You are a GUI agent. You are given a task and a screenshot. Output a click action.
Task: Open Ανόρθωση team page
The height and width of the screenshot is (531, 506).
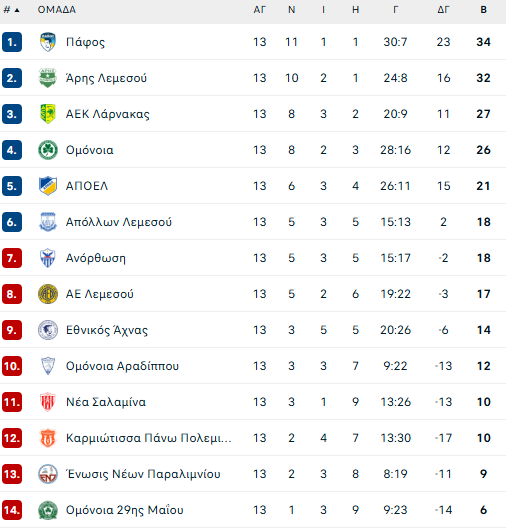(96, 258)
